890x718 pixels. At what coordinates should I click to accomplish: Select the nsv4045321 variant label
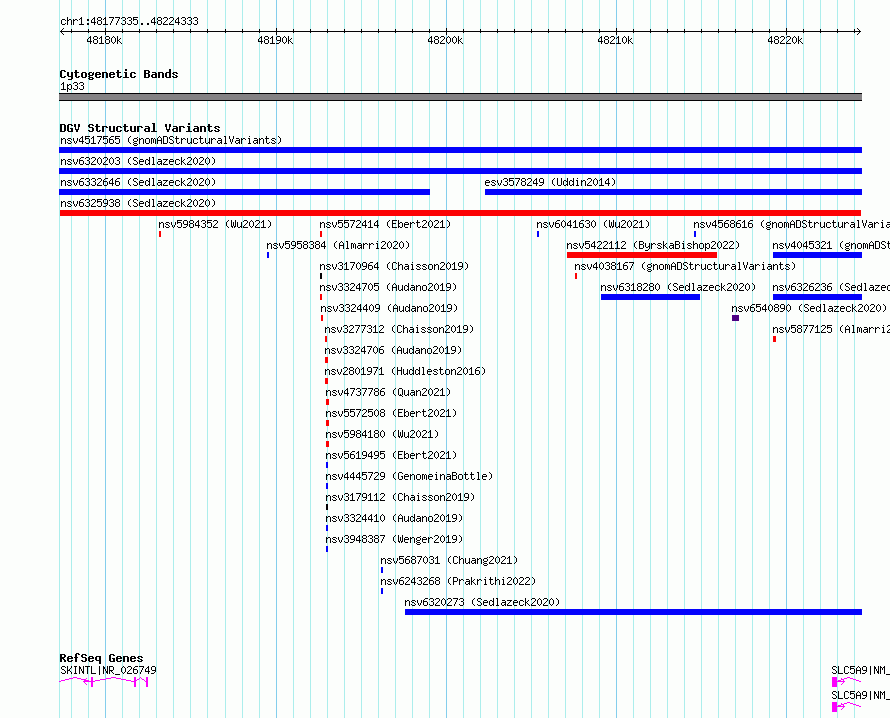[x=831, y=245]
